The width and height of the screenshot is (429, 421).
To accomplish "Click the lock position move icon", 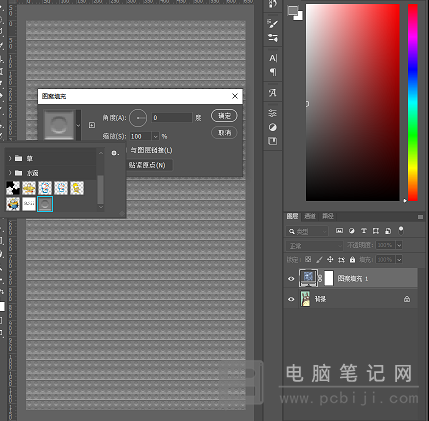I will tap(330, 259).
